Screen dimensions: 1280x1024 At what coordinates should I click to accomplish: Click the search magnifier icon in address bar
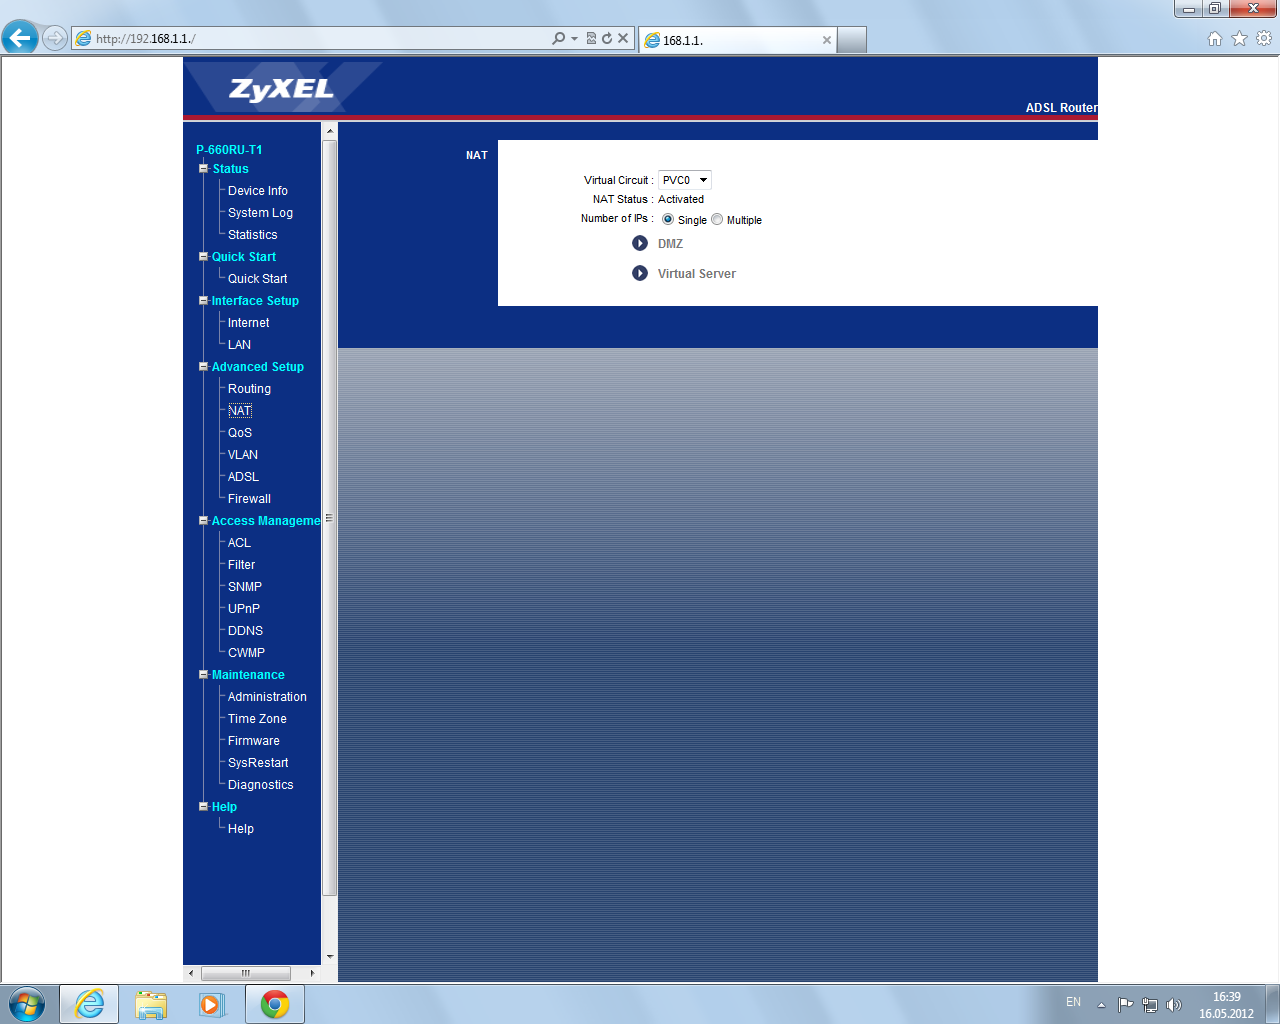[x=558, y=38]
